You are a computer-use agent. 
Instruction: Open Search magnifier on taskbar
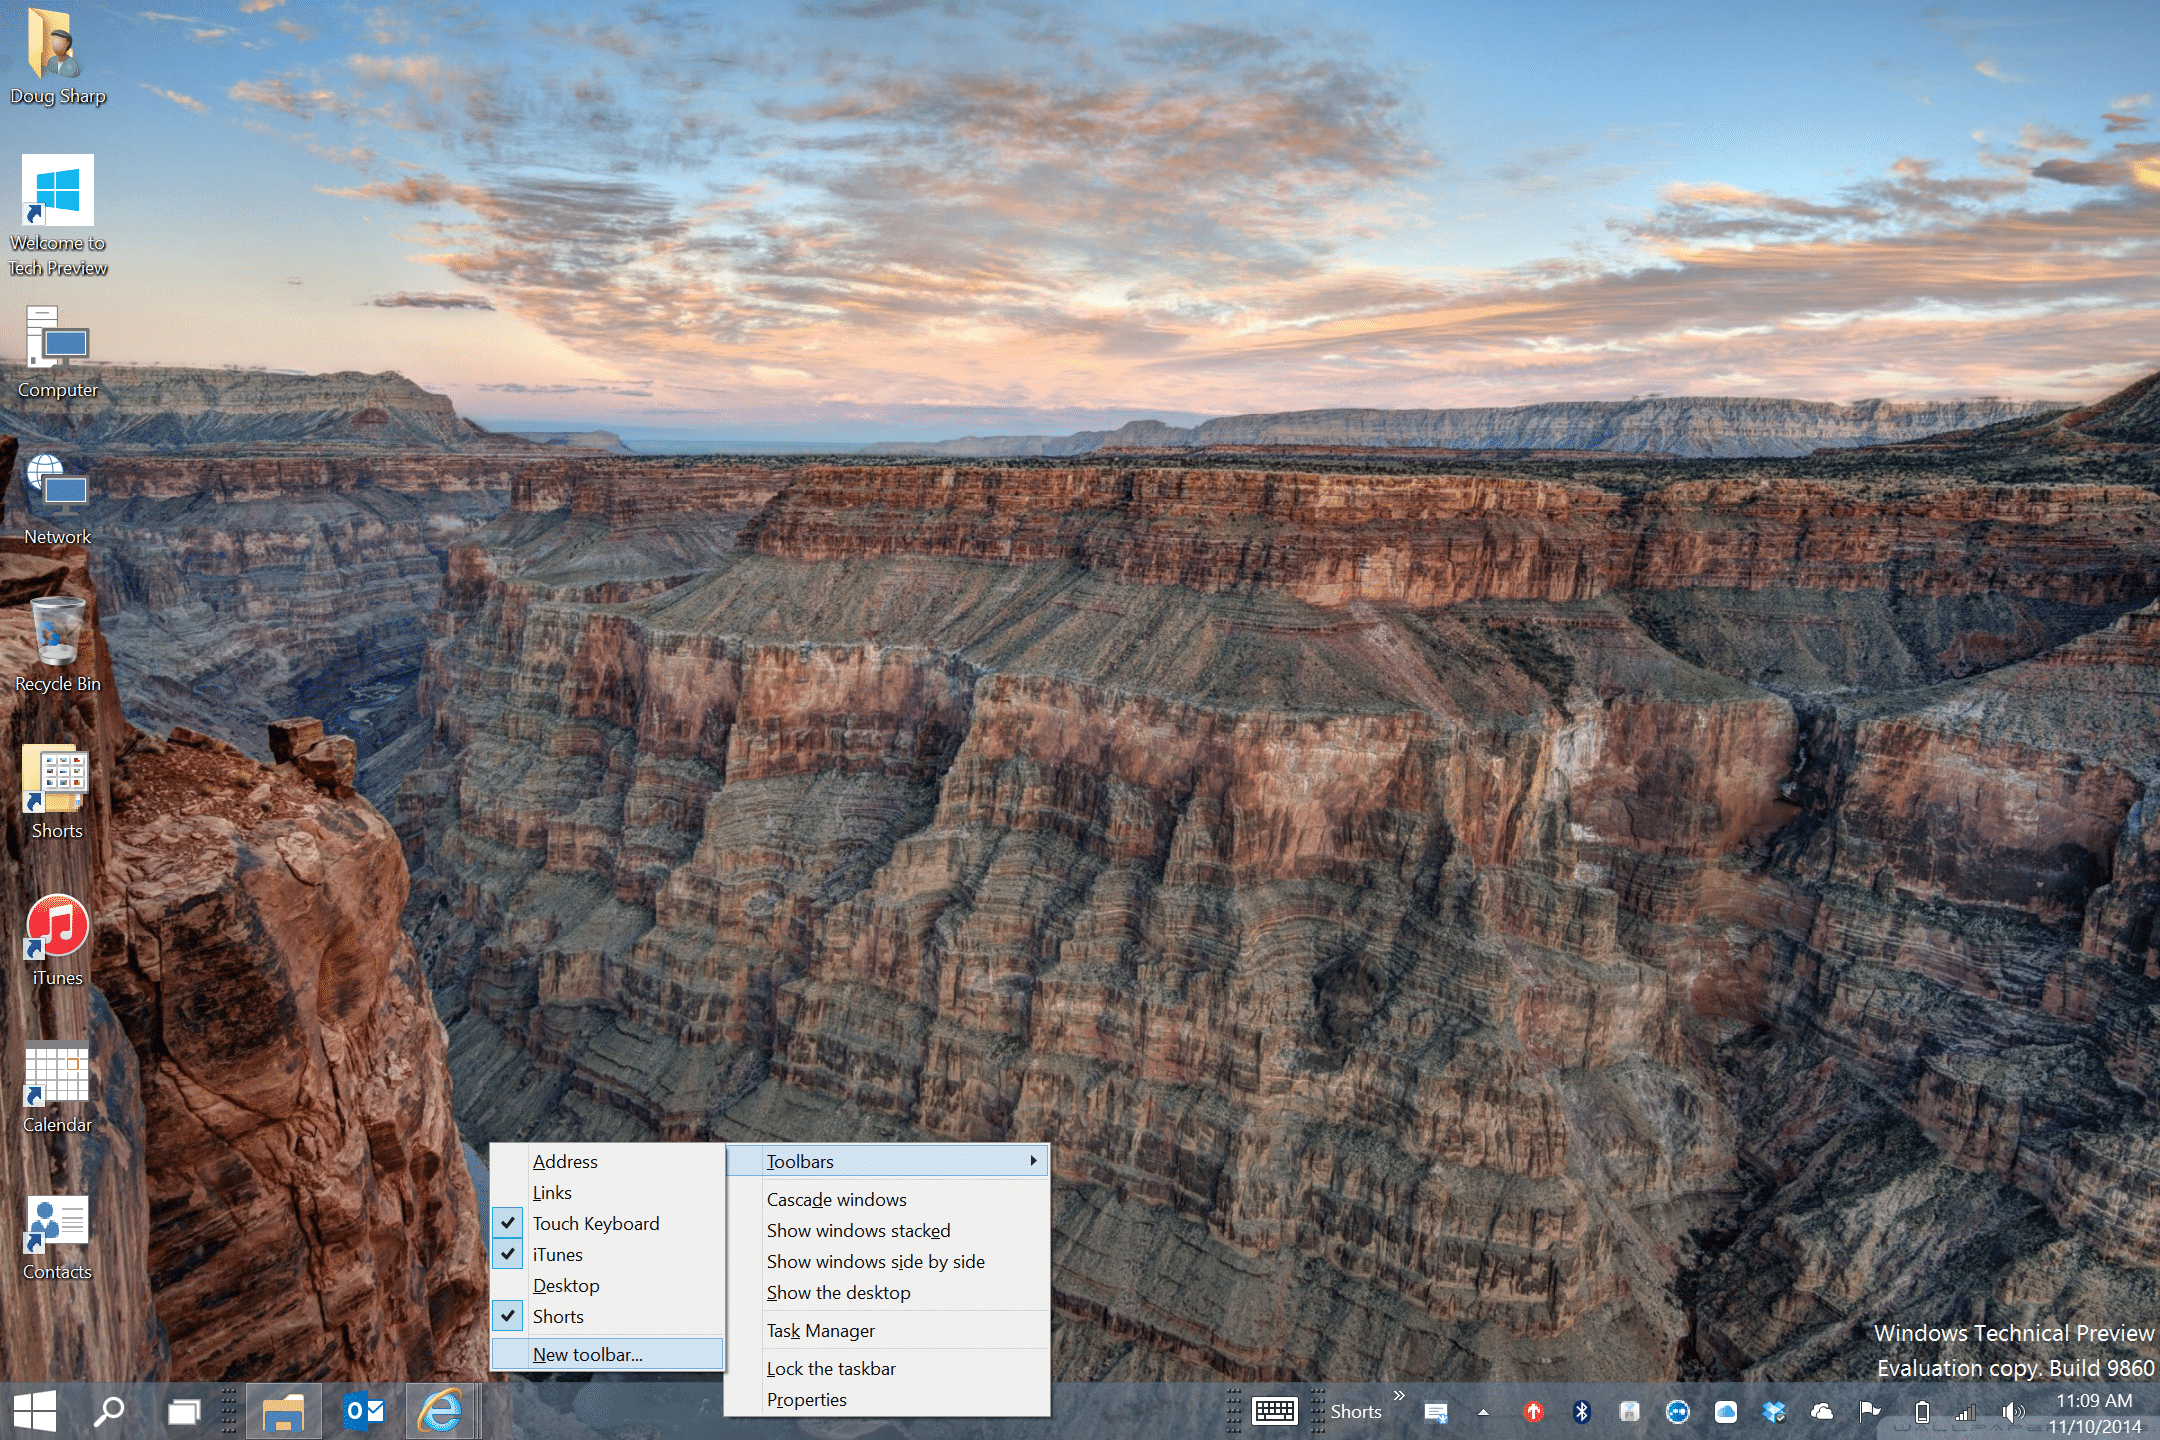click(x=108, y=1411)
